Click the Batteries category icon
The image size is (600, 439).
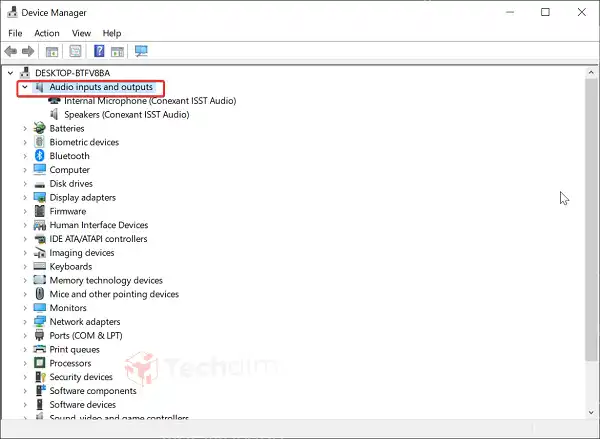pyautogui.click(x=39, y=128)
